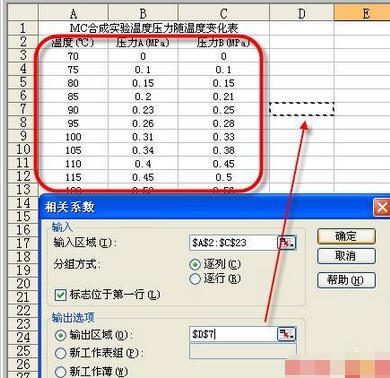Click cell D7 with dashed marquee border
Viewport: 390px width, 378px height.
[x=301, y=109]
